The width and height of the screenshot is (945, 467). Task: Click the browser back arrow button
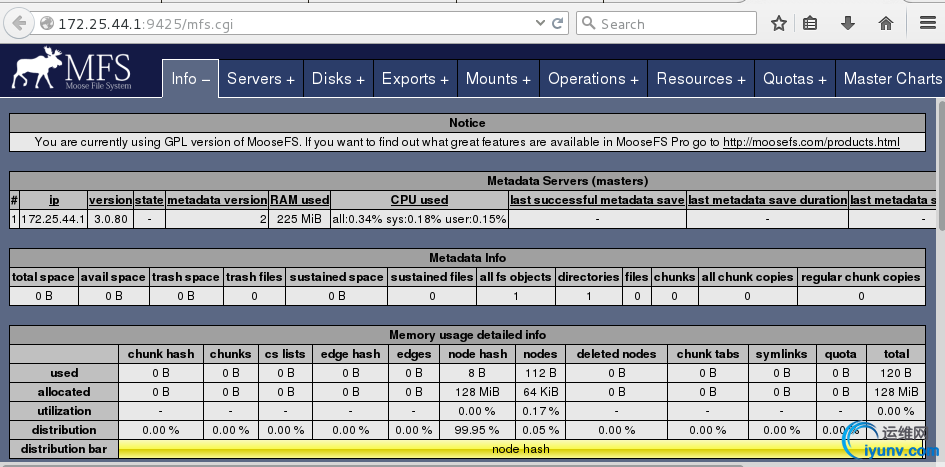pos(19,24)
